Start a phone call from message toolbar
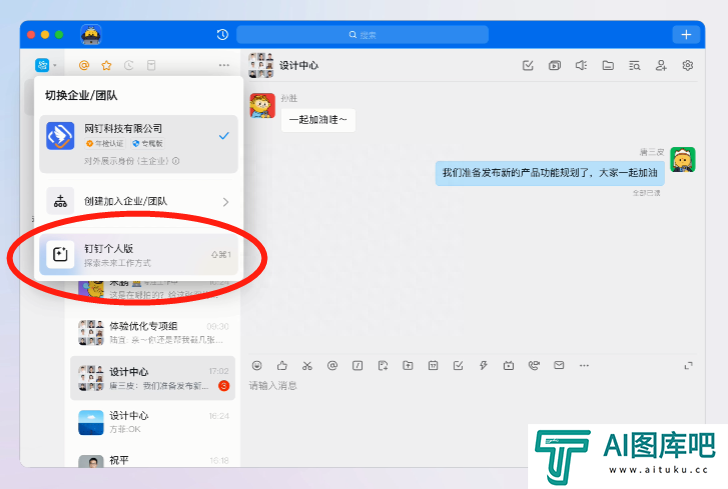Screen dimensions: 728x489 (534, 366)
